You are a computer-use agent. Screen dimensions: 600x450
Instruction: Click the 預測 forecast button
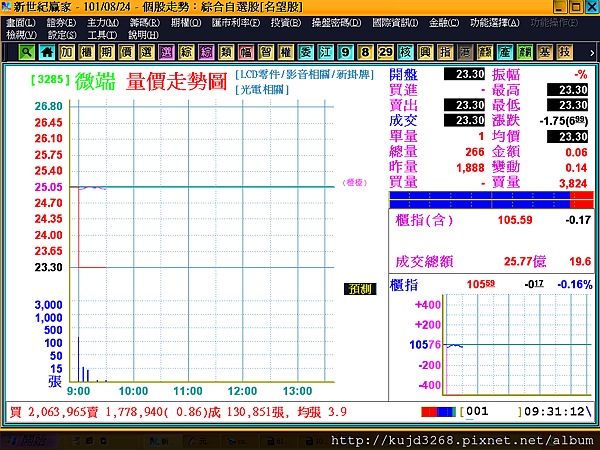(x=360, y=289)
